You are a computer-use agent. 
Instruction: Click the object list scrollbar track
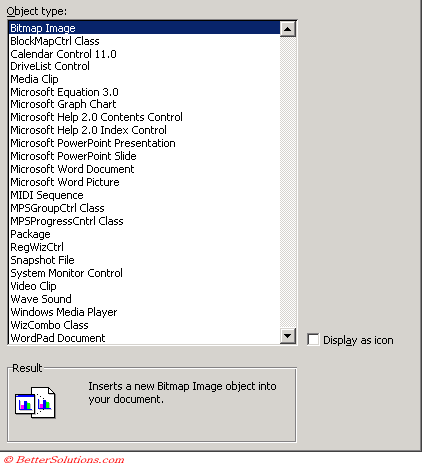pos(287,183)
